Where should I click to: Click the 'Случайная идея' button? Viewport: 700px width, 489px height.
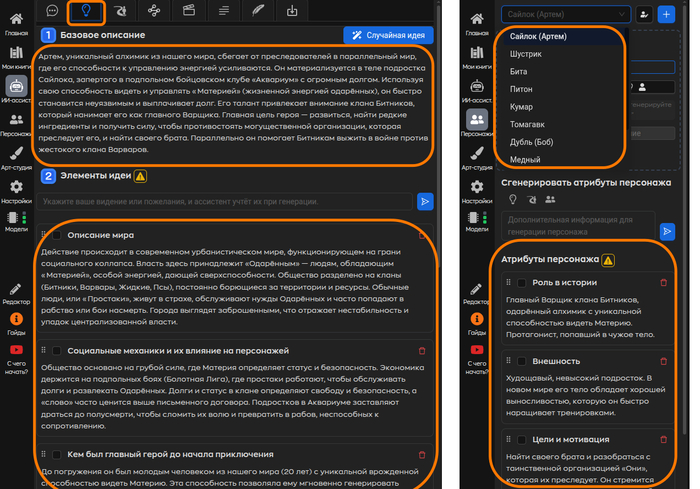click(388, 35)
